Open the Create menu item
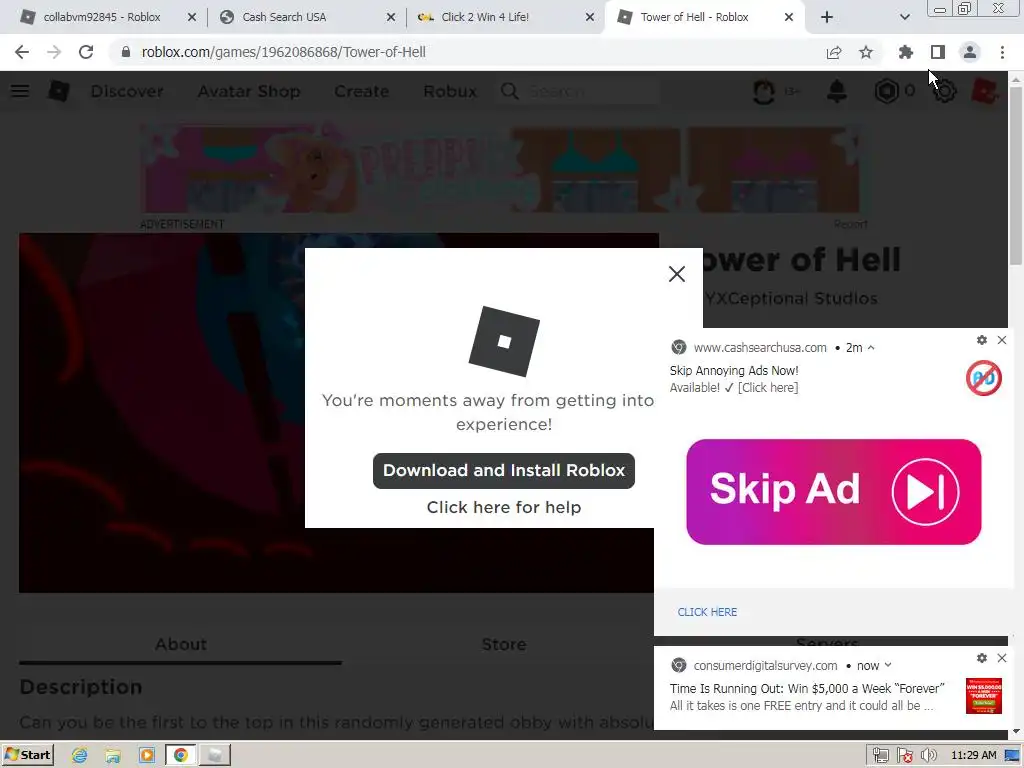Image resolution: width=1024 pixels, height=768 pixels. 361,91
